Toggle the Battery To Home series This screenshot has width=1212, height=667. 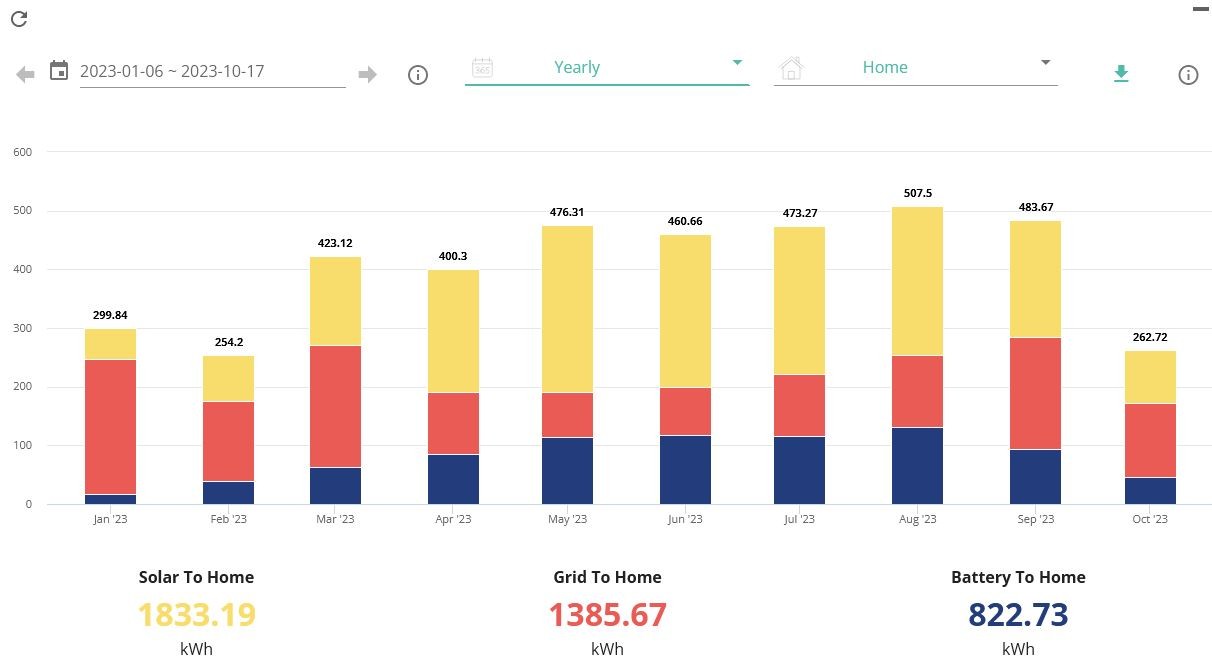point(1018,577)
